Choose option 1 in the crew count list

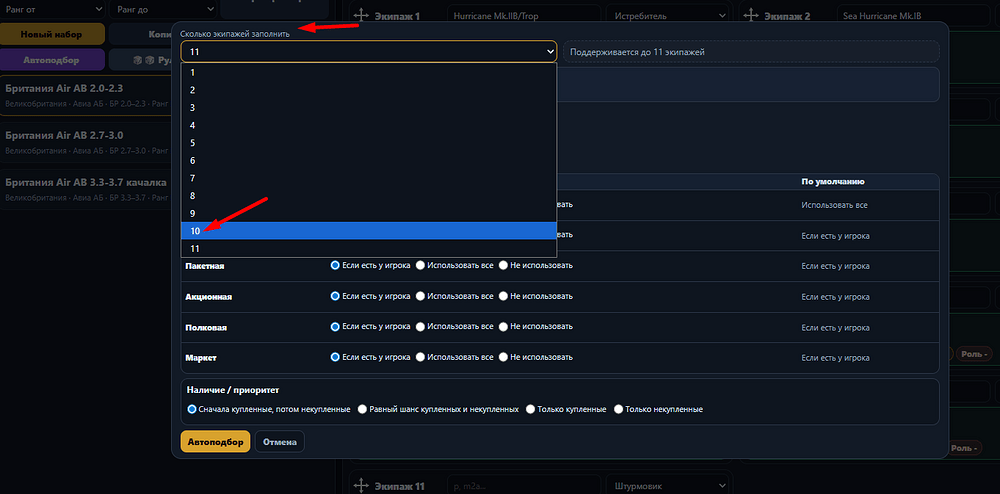click(369, 72)
